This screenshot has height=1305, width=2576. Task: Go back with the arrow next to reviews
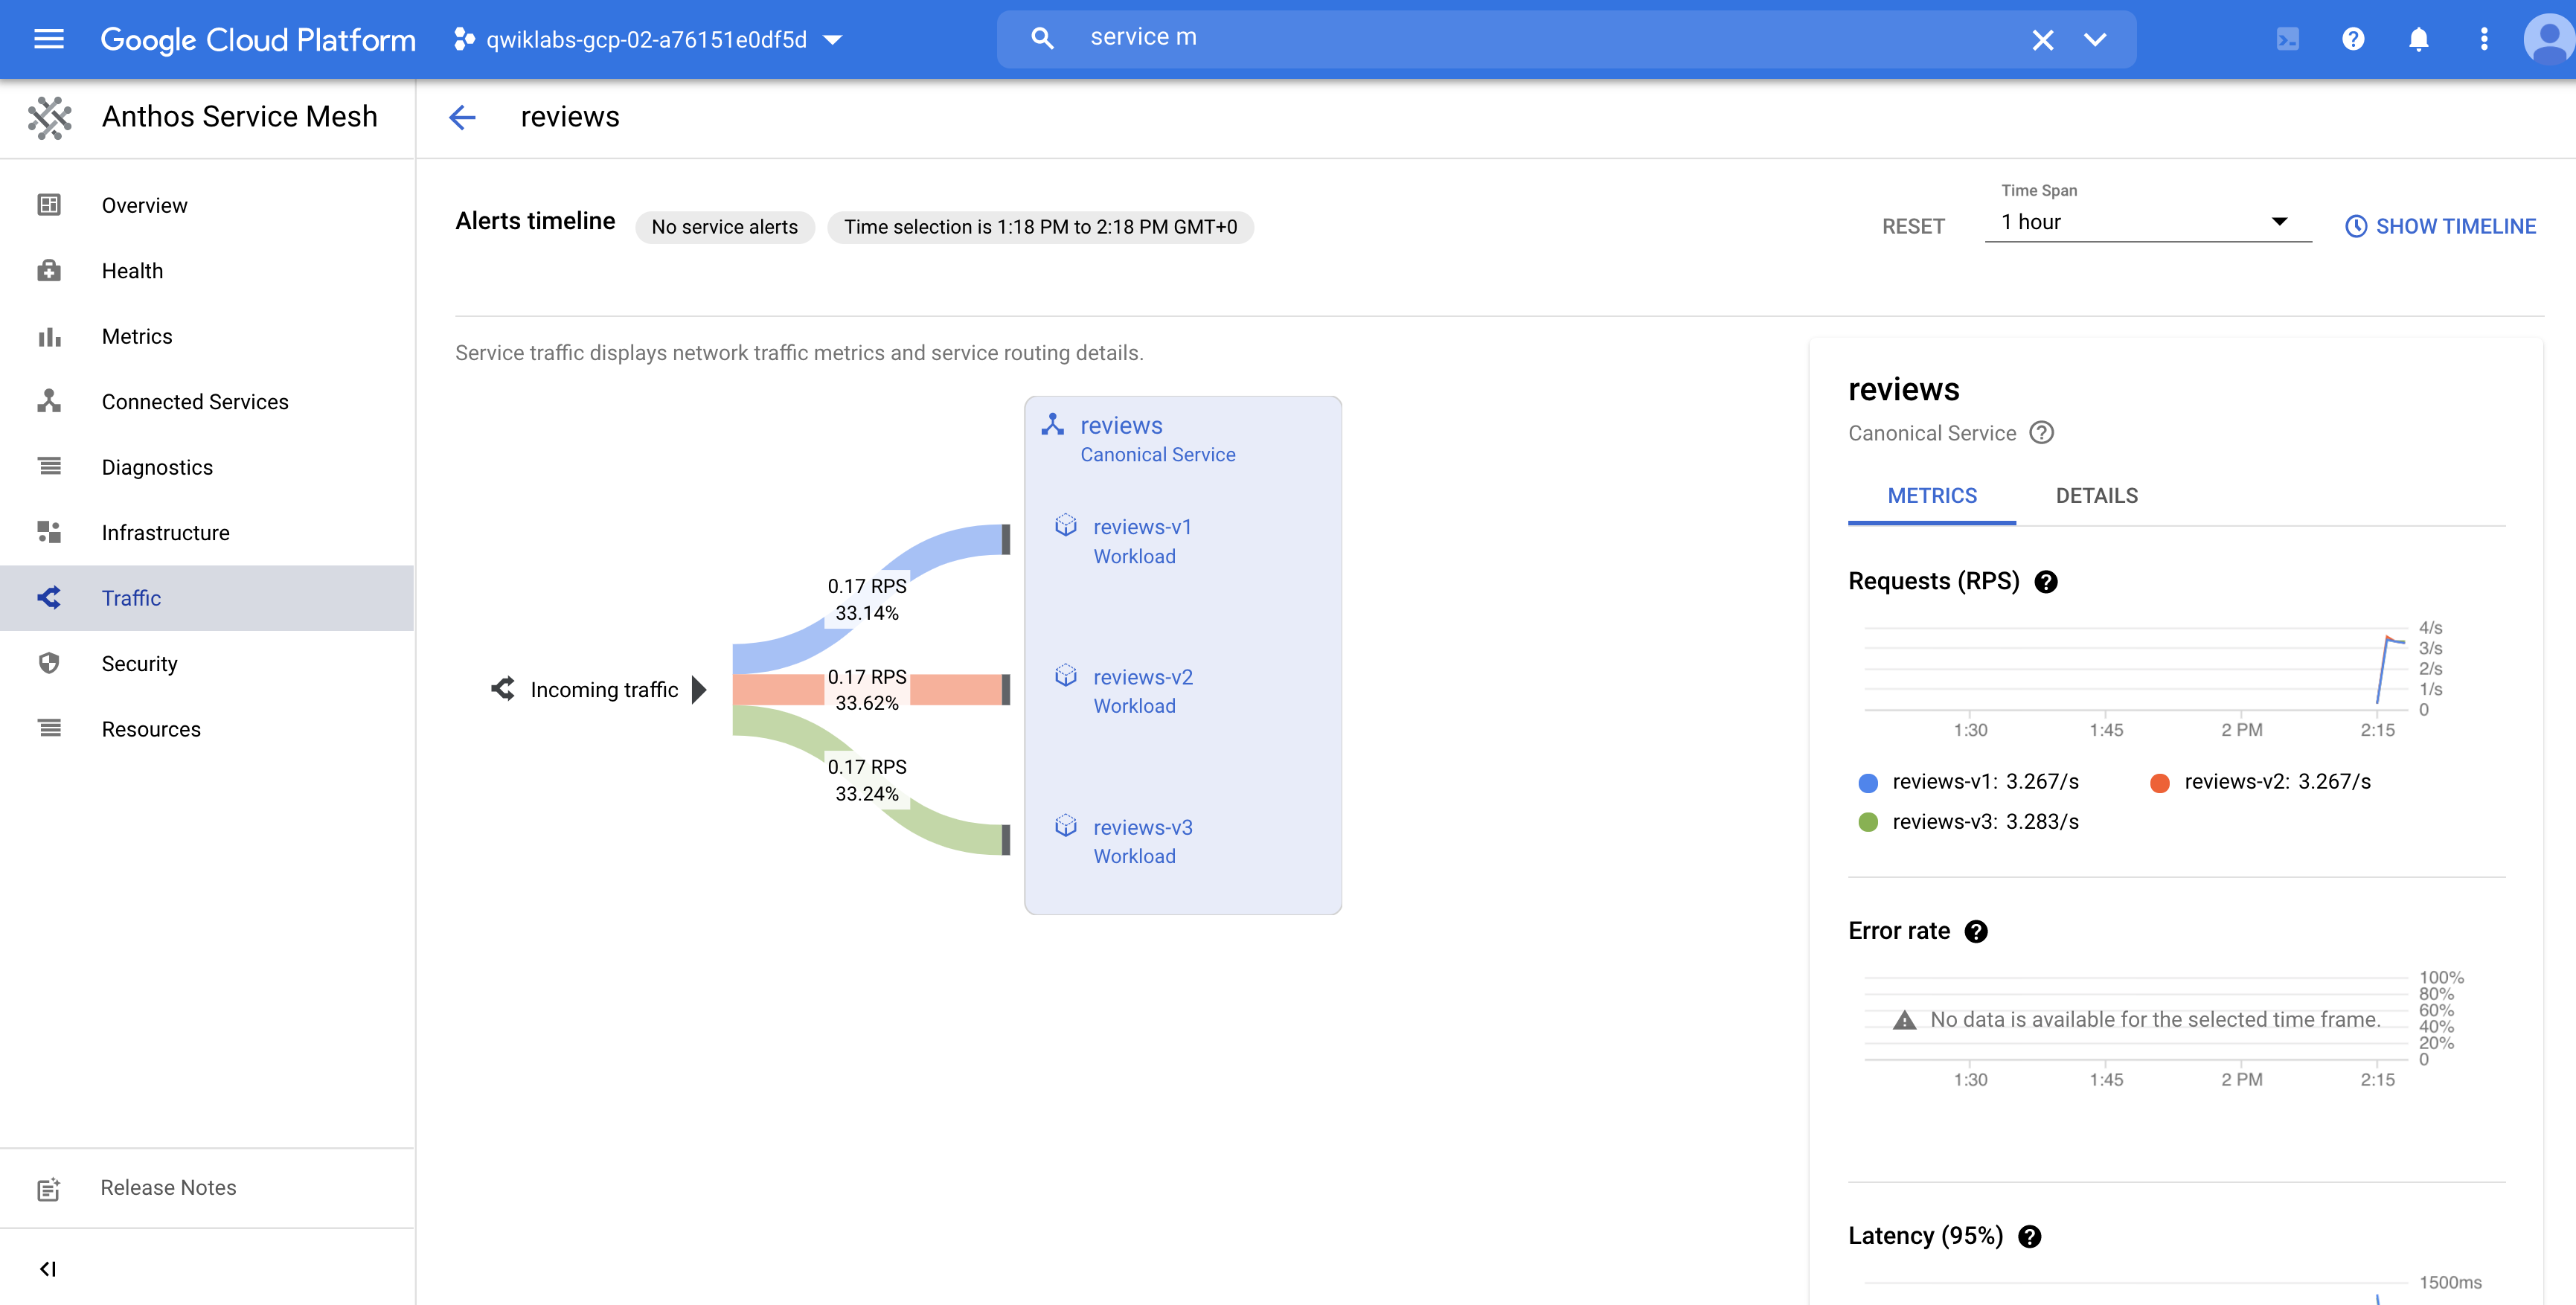(462, 117)
